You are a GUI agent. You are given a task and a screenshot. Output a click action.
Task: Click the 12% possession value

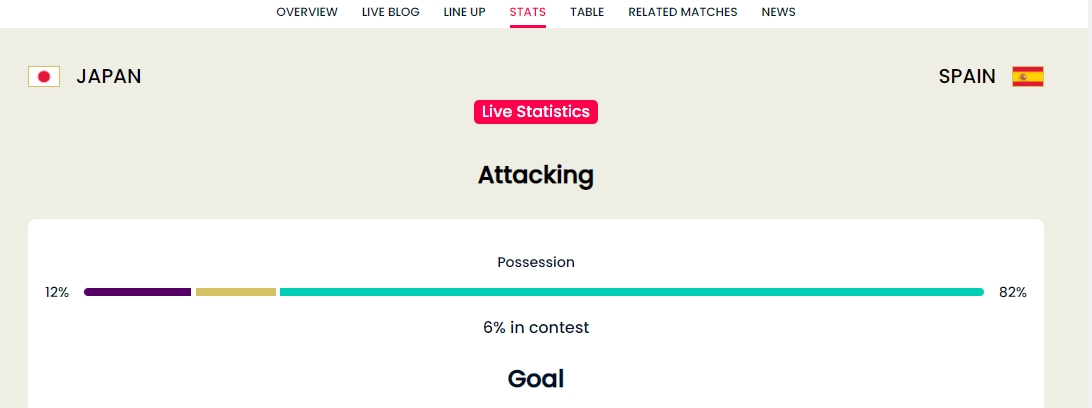(57, 292)
